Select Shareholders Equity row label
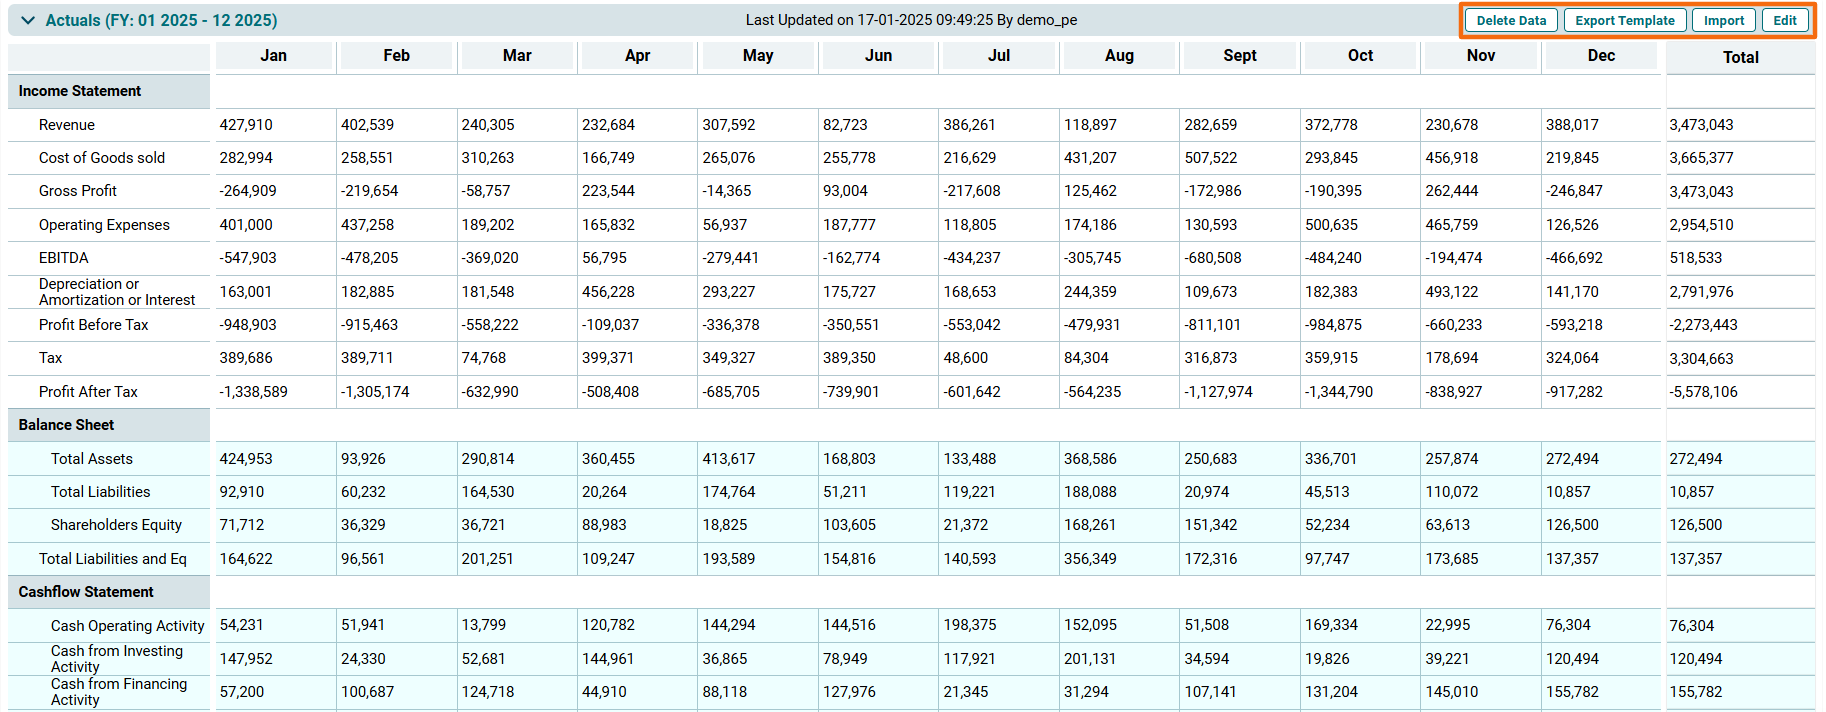Image resolution: width=1826 pixels, height=712 pixels. click(116, 525)
